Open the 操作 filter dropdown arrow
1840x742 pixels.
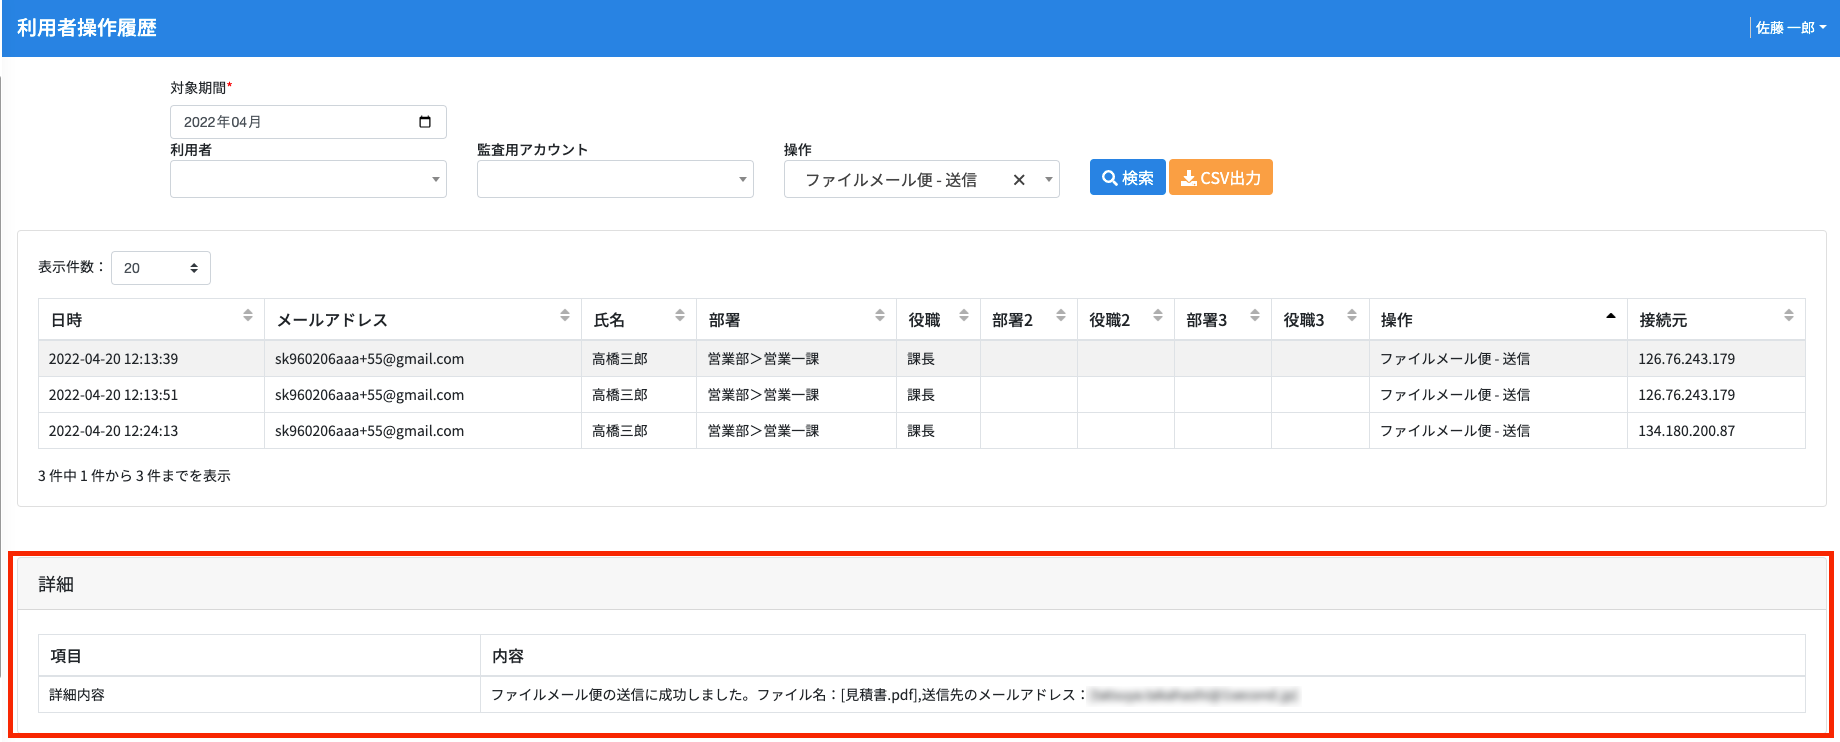click(1048, 180)
